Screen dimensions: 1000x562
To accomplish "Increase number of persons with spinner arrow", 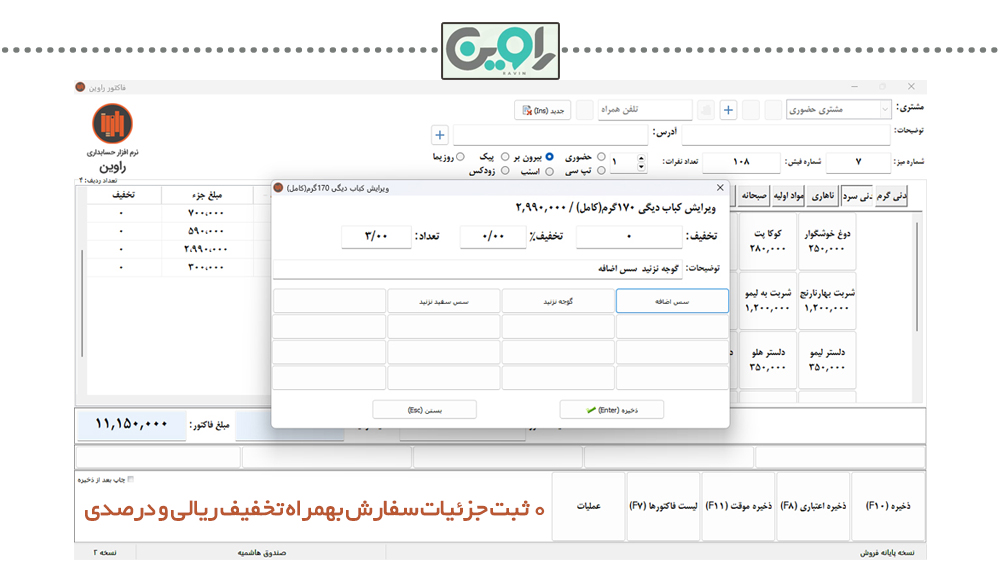I will [641, 157].
